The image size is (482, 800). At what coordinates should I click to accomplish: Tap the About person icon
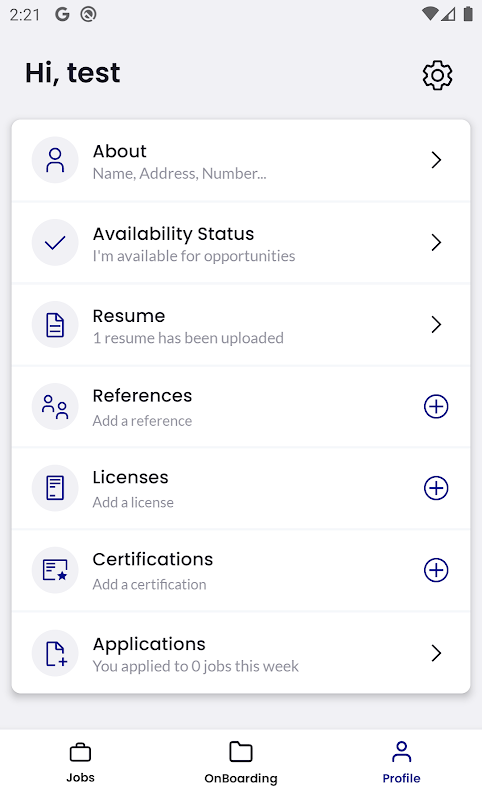pos(55,160)
